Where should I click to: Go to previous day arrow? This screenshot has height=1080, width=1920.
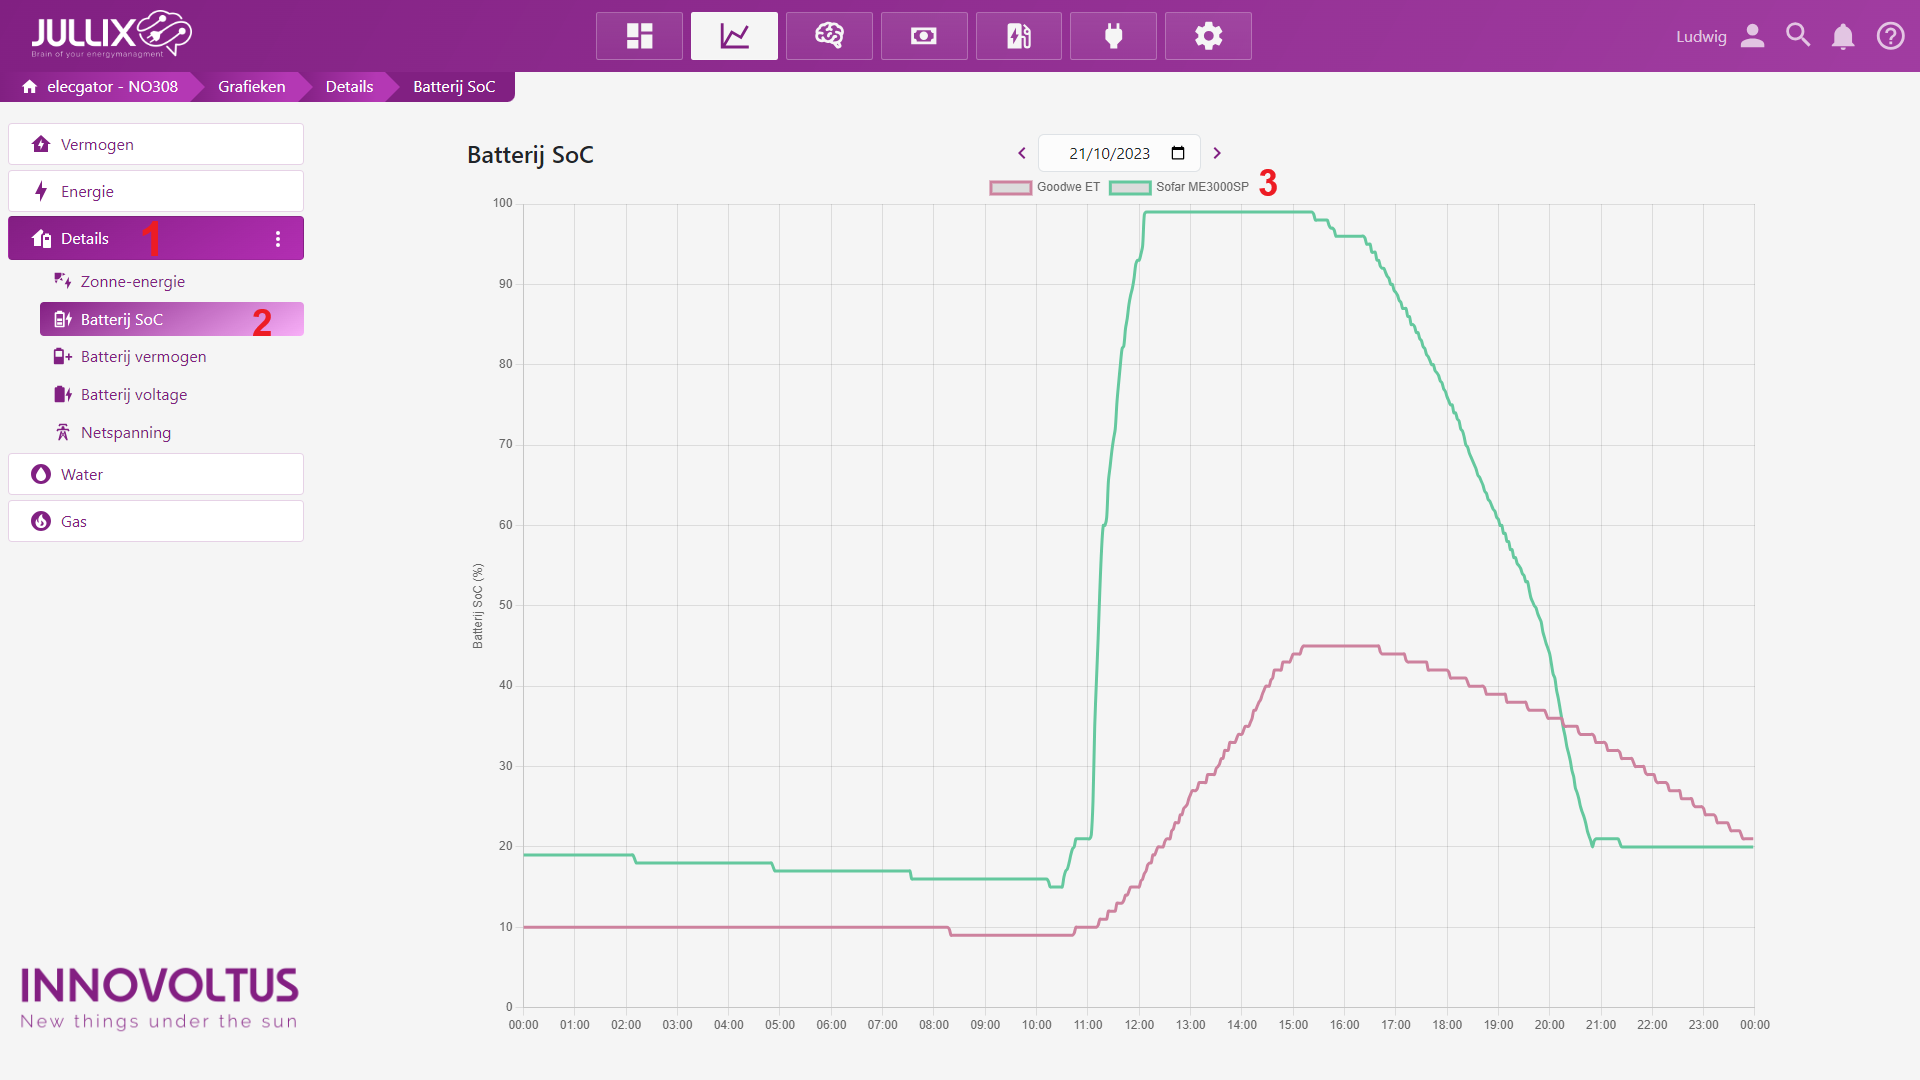click(1022, 153)
